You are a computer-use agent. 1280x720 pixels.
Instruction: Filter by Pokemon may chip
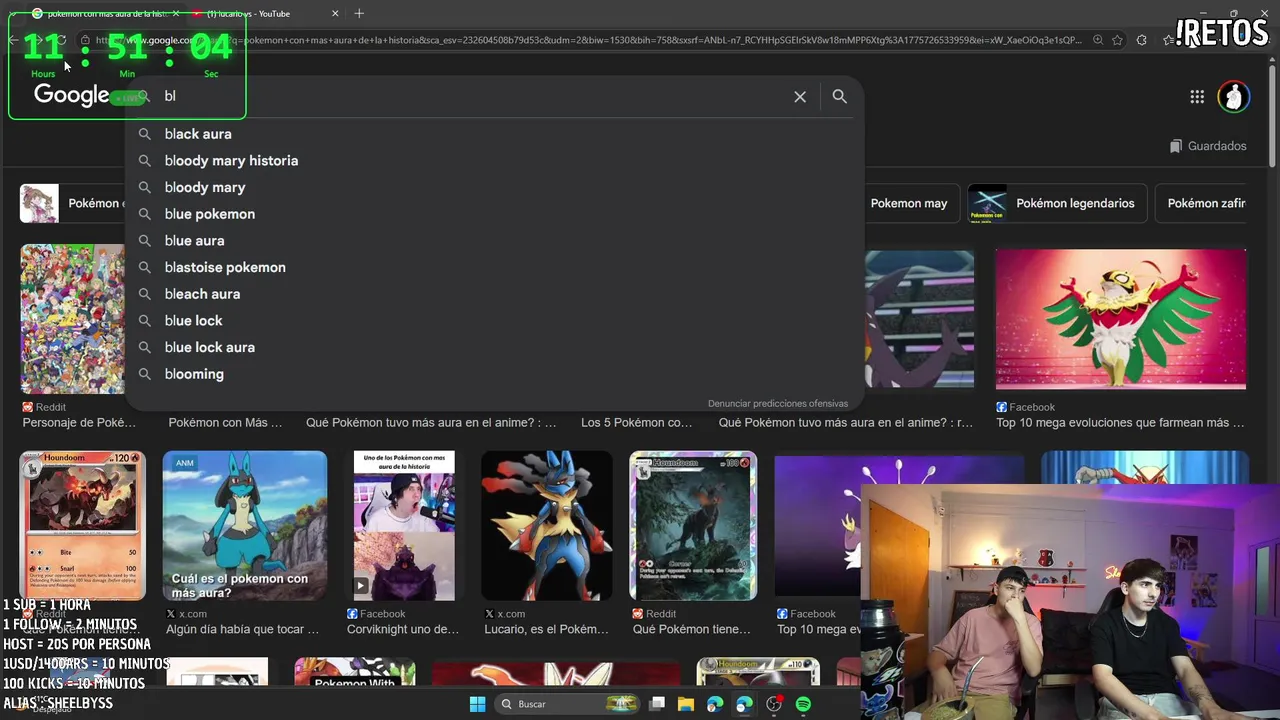(x=908, y=203)
